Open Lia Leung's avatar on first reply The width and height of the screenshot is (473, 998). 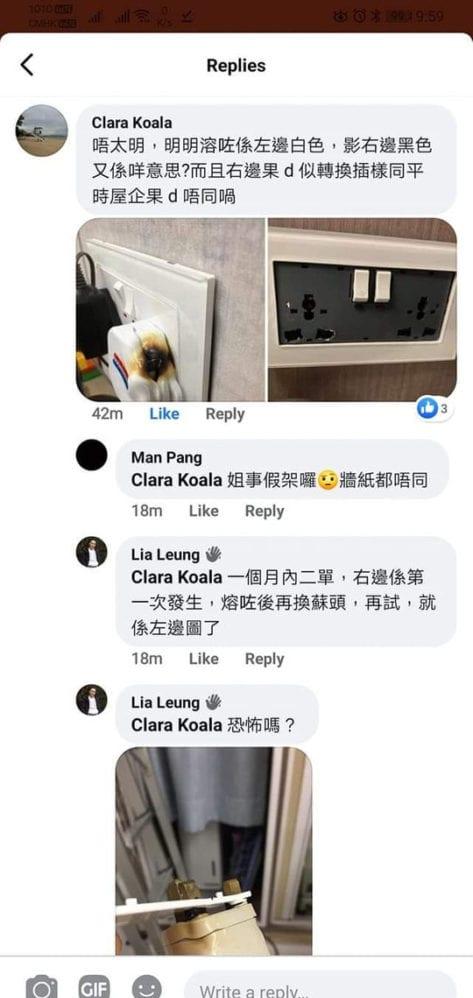tap(92, 552)
